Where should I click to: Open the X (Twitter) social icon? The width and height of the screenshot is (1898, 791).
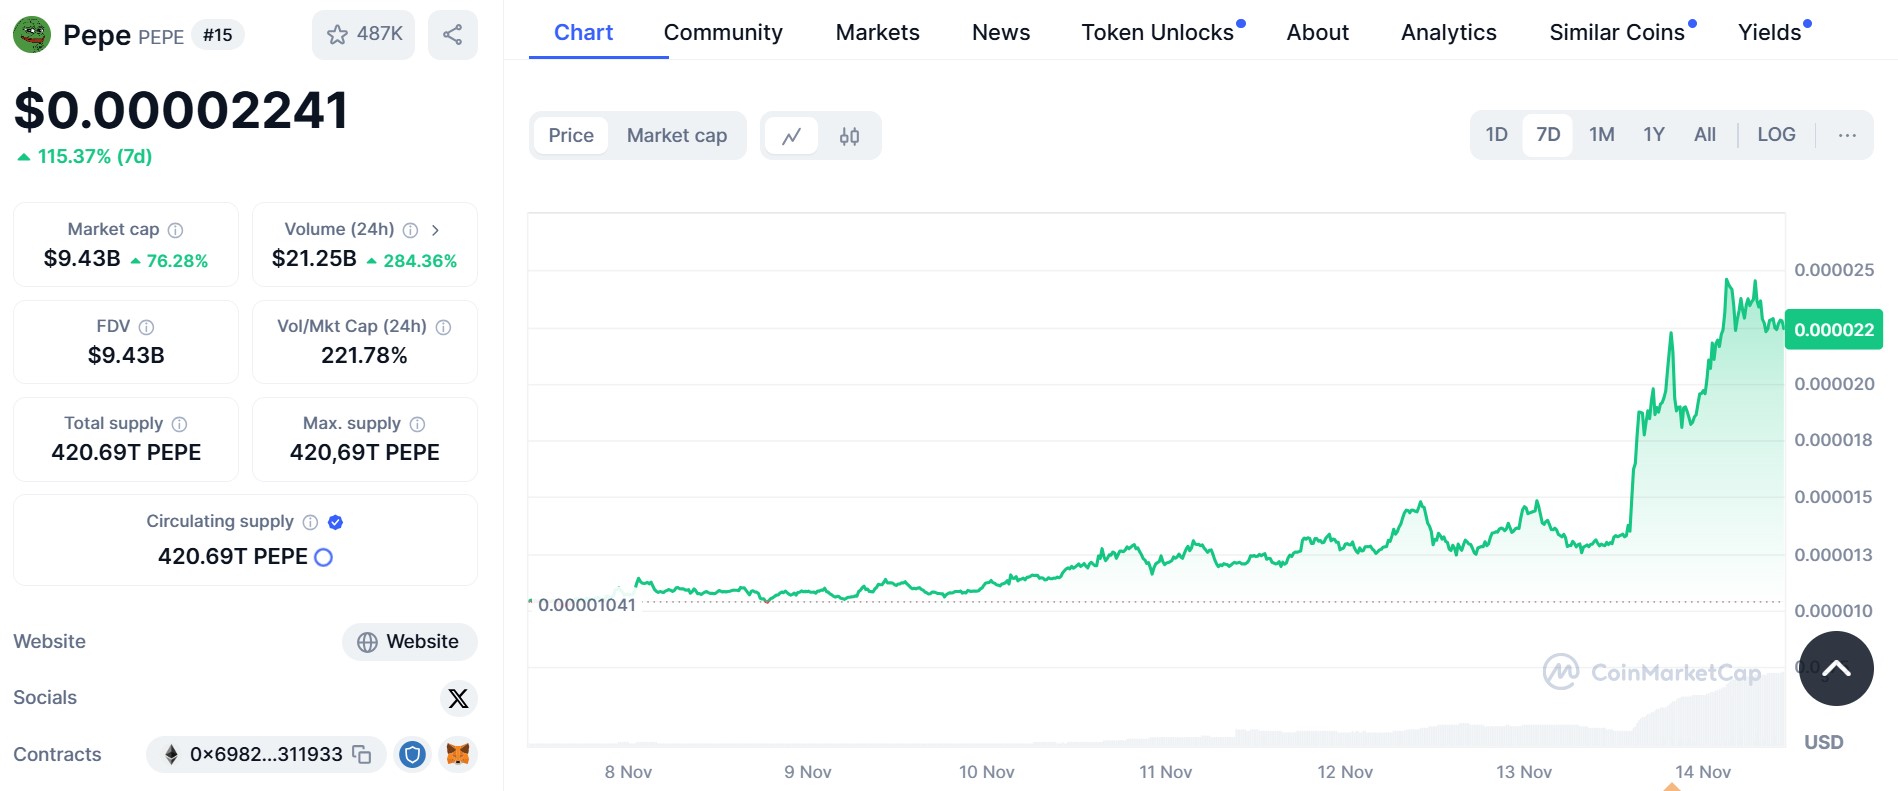pyautogui.click(x=458, y=698)
